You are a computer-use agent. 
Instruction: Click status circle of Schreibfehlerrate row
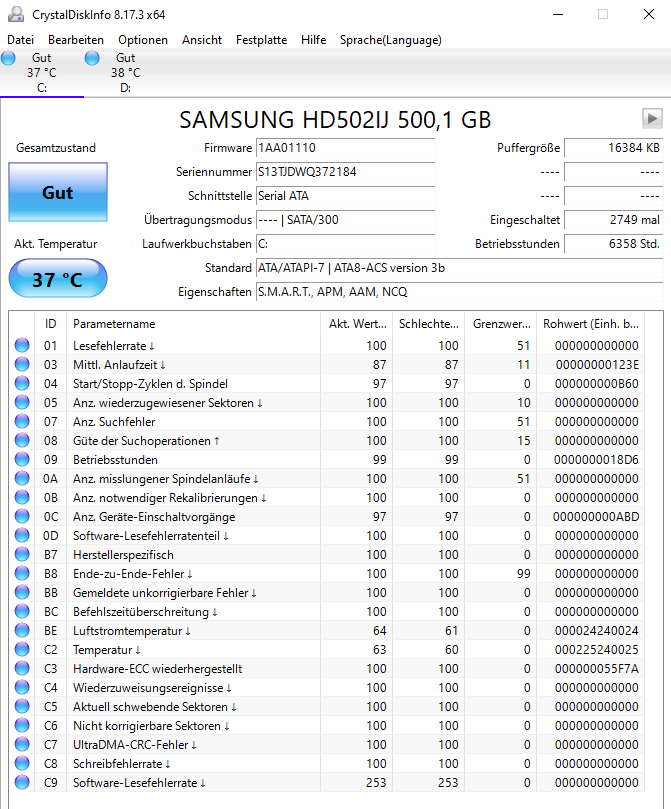(22, 764)
